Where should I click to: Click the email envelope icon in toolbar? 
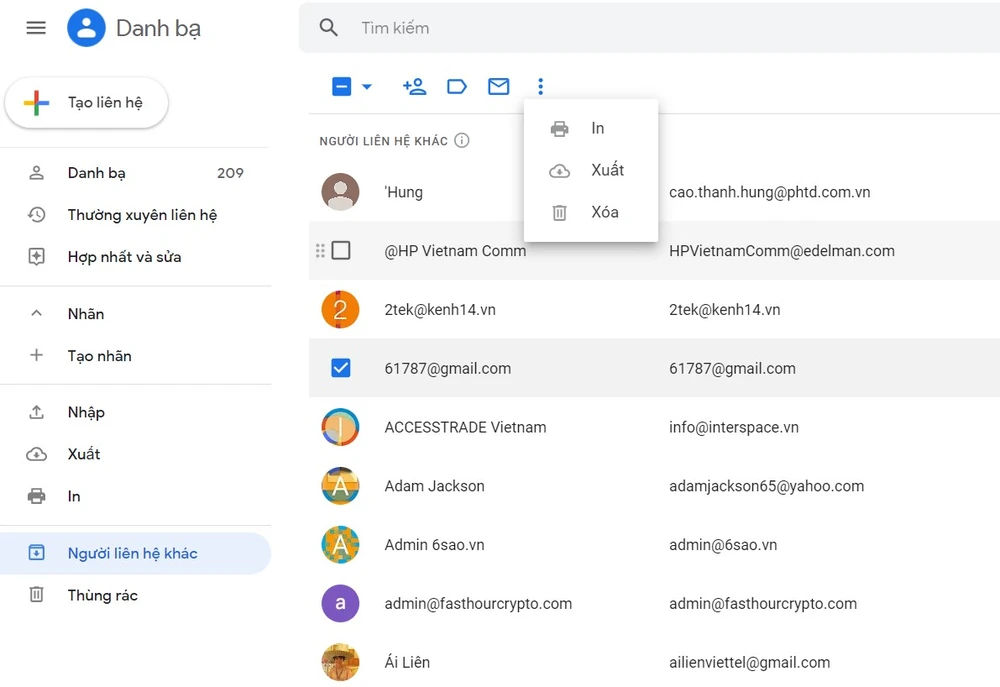click(498, 87)
